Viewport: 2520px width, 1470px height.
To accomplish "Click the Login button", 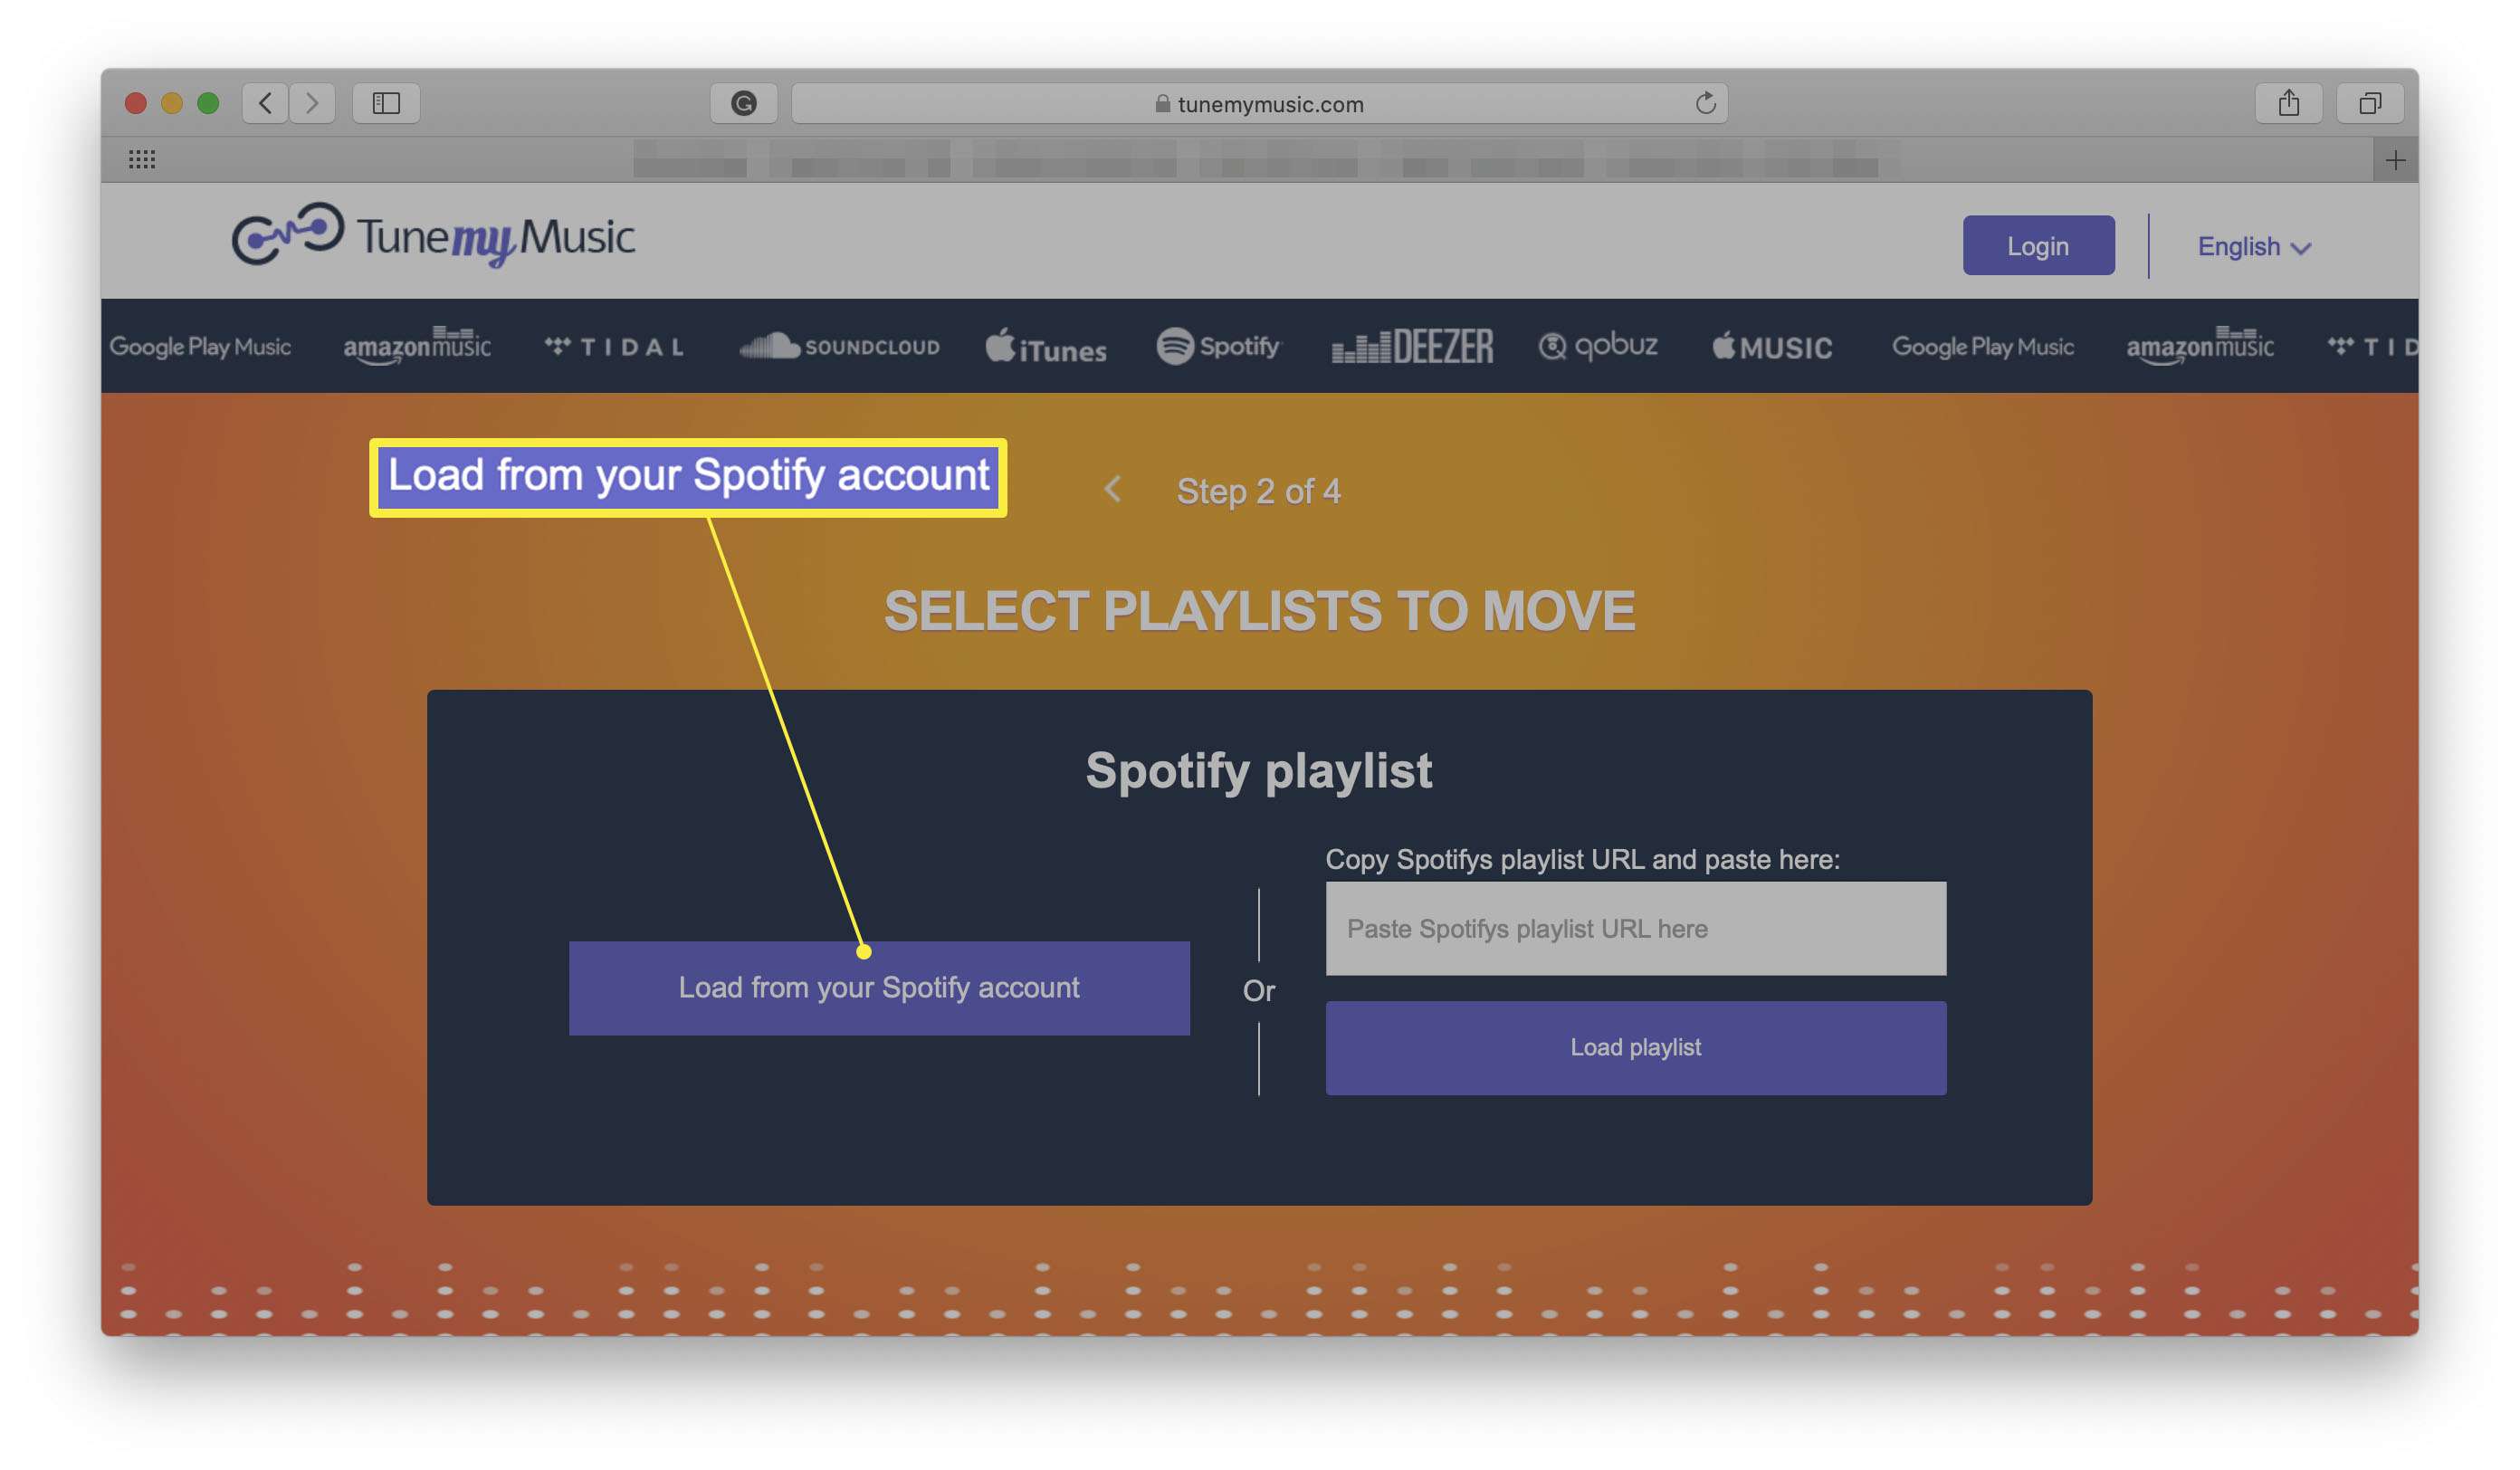I will [x=2038, y=245].
